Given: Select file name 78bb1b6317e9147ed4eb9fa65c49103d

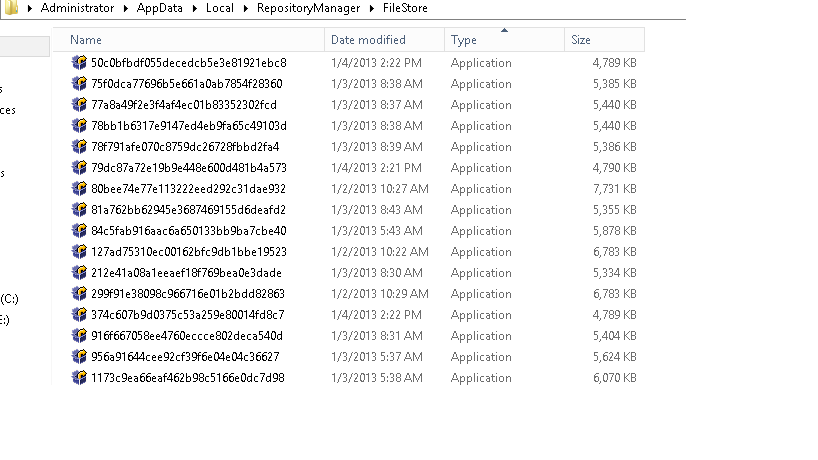Looking at the screenshot, I should 189,126.
